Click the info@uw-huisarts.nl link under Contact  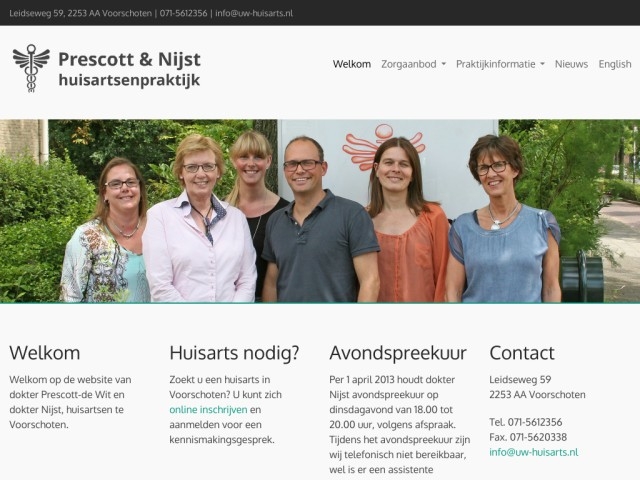(533, 452)
